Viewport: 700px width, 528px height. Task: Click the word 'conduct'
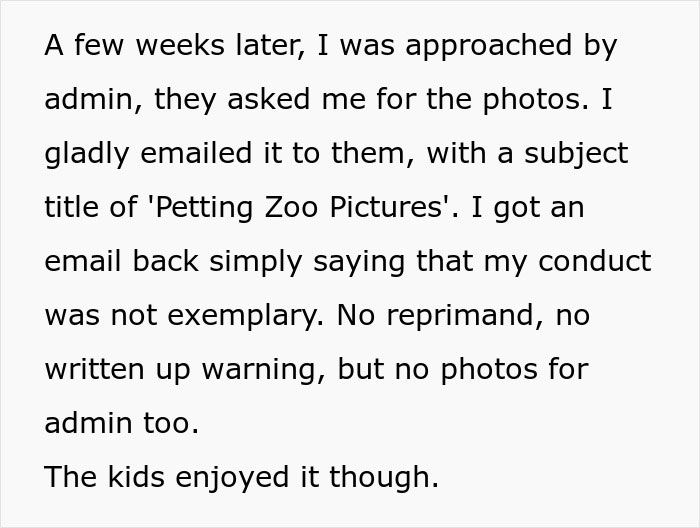pyautogui.click(x=595, y=261)
